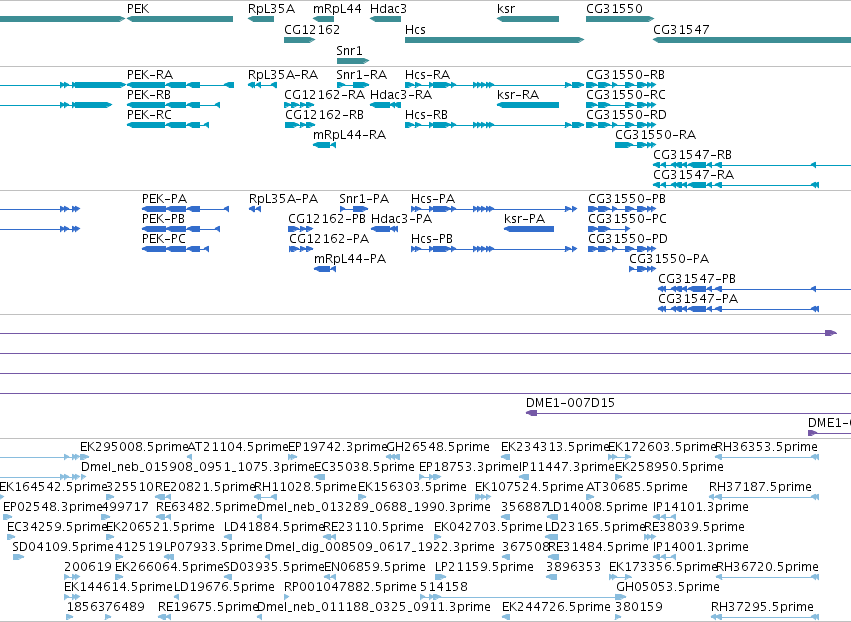Select transcript PEK-RC
The width and height of the screenshot is (851, 622).
[x=168, y=125]
